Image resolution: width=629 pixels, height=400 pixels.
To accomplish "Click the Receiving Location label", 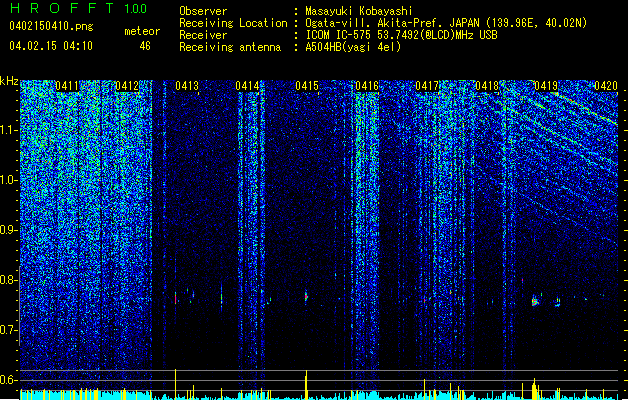I will point(233,23).
